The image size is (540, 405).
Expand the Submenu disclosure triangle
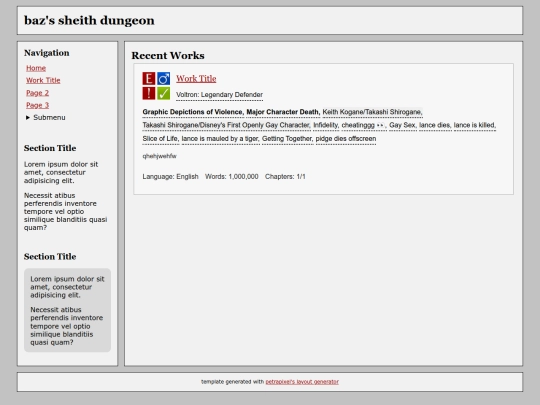coord(28,118)
